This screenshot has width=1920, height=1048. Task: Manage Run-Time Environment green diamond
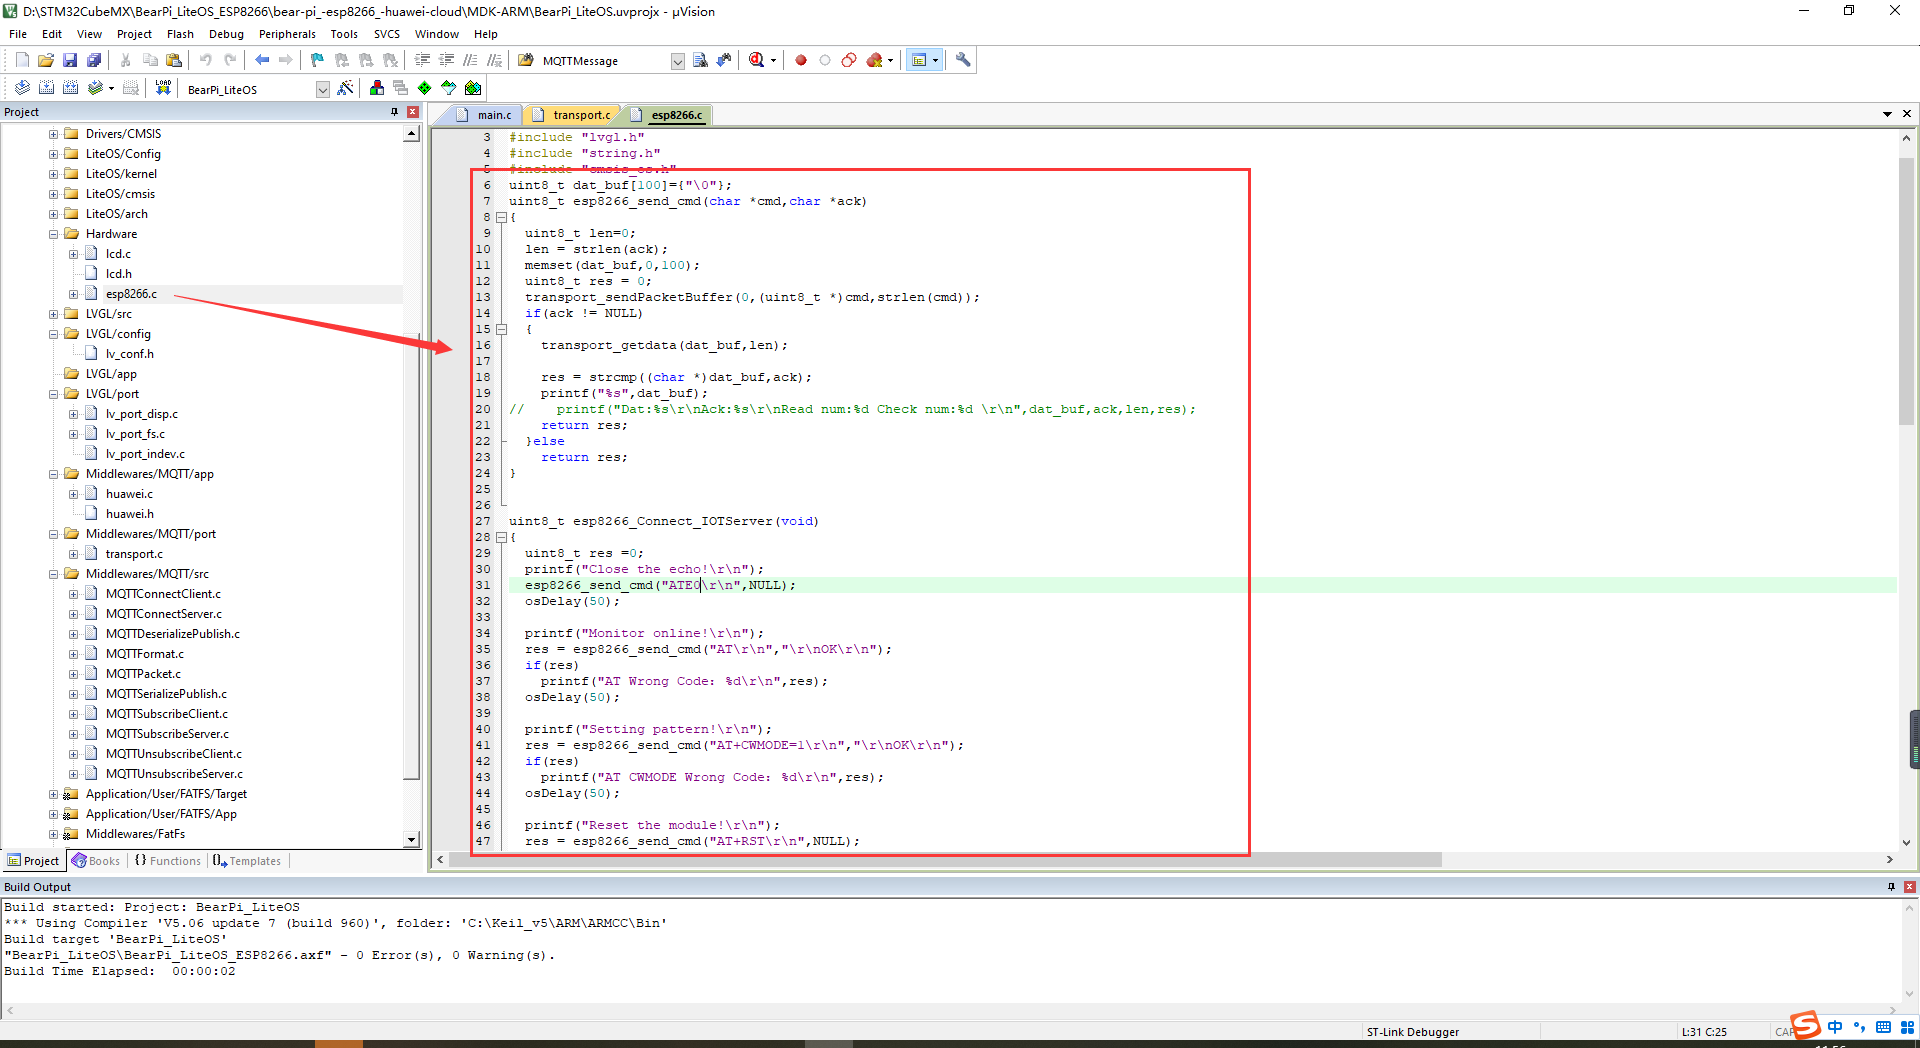pyautogui.click(x=425, y=88)
